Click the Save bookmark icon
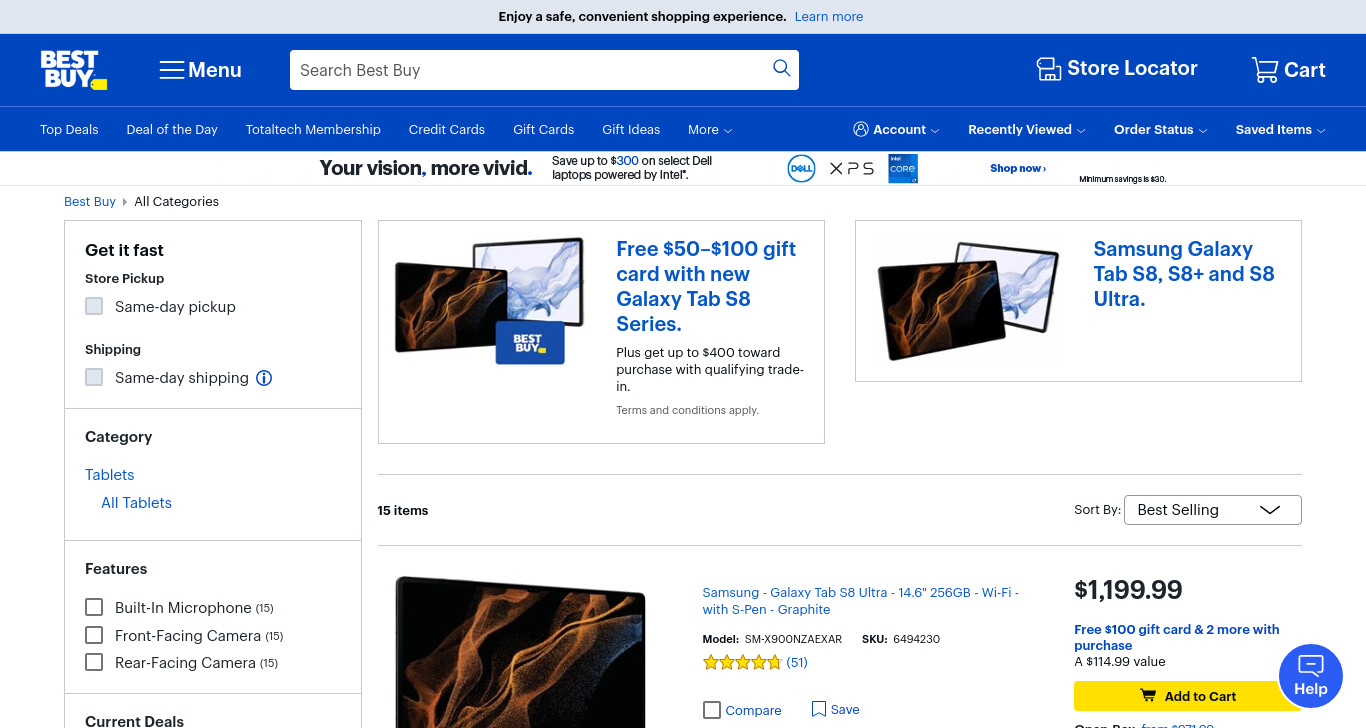The height and width of the screenshot is (728, 1366). 819,709
